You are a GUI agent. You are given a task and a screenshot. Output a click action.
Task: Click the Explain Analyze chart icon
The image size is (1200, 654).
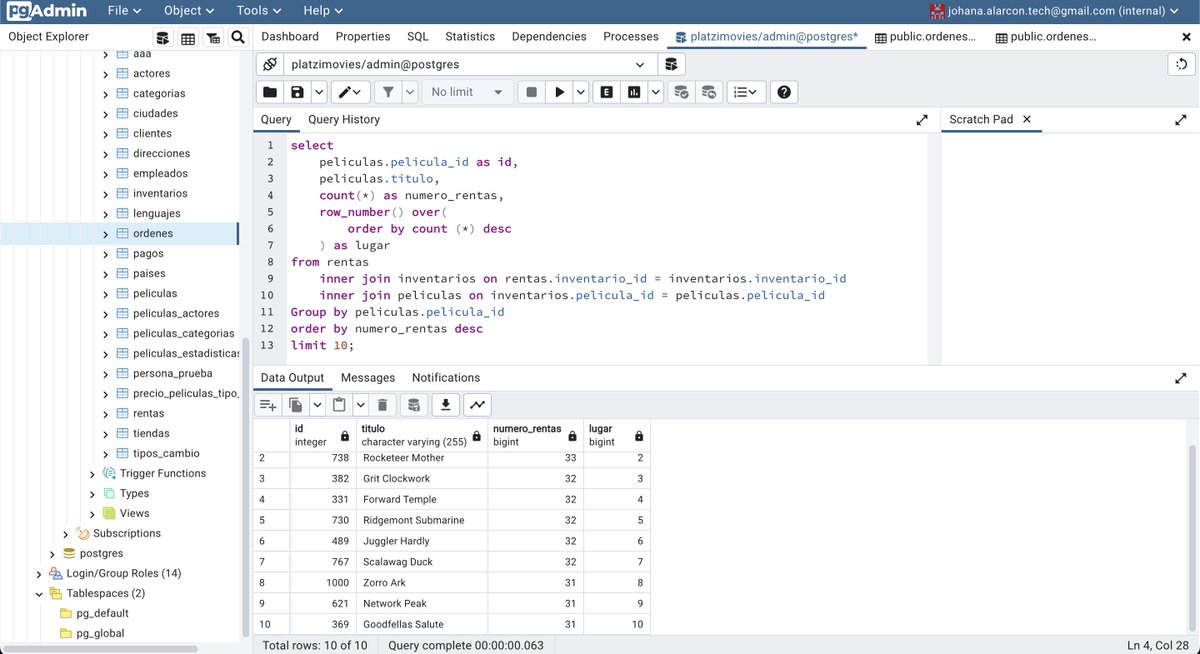pos(634,92)
